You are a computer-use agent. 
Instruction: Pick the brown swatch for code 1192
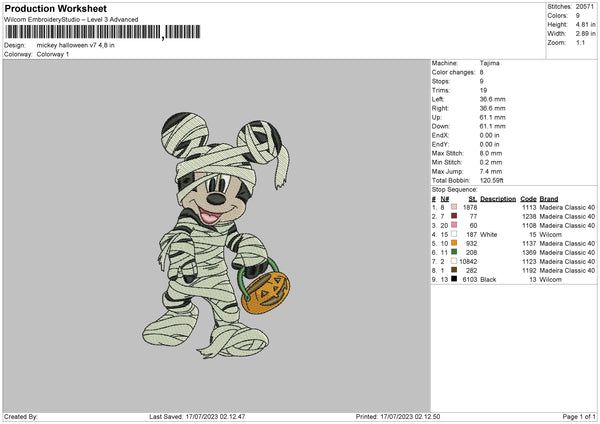[454, 270]
